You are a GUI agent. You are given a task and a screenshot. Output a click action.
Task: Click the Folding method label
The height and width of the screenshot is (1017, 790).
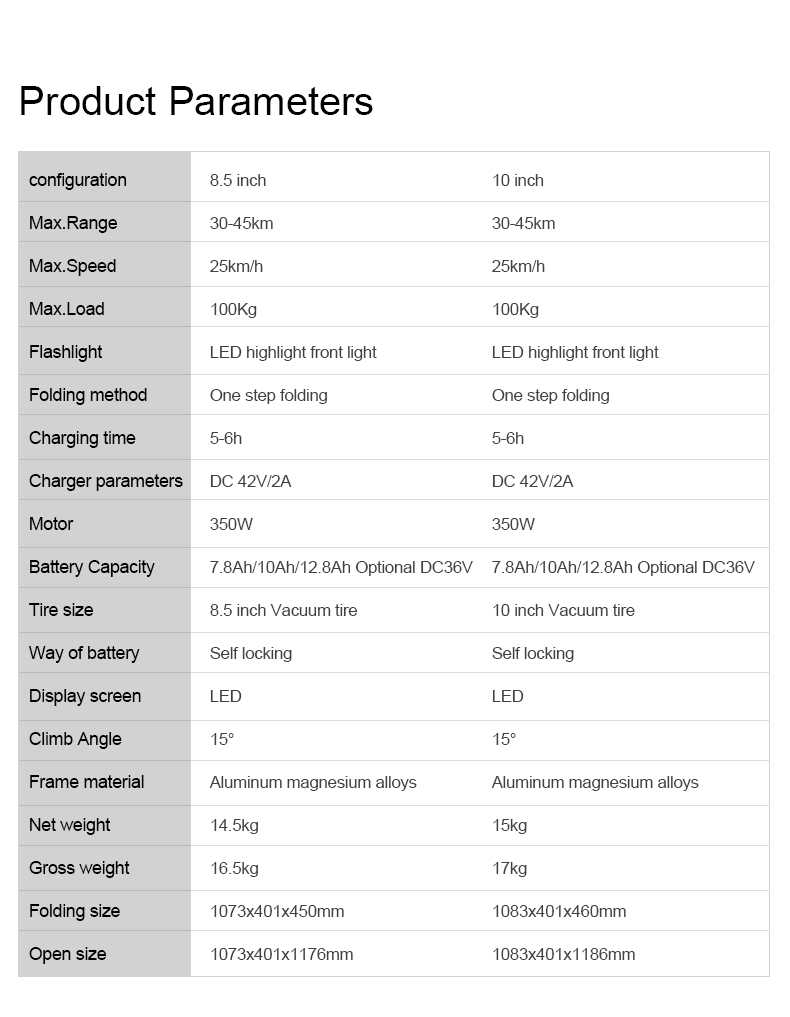(88, 395)
